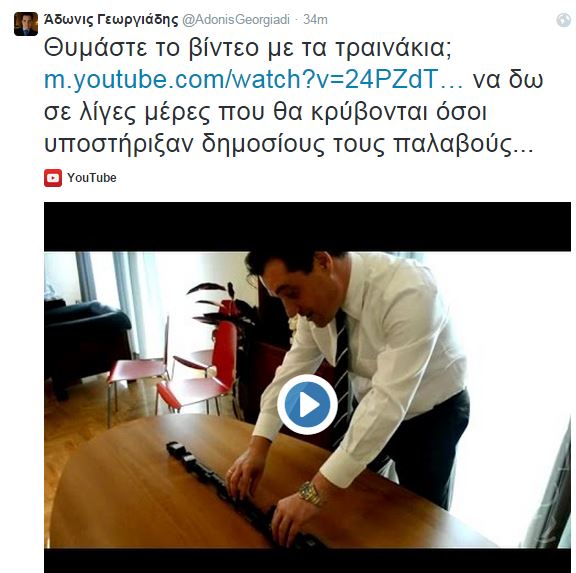The width and height of the screenshot is (576, 573).
Task: Click the top black letterbox bar
Action: (307, 227)
